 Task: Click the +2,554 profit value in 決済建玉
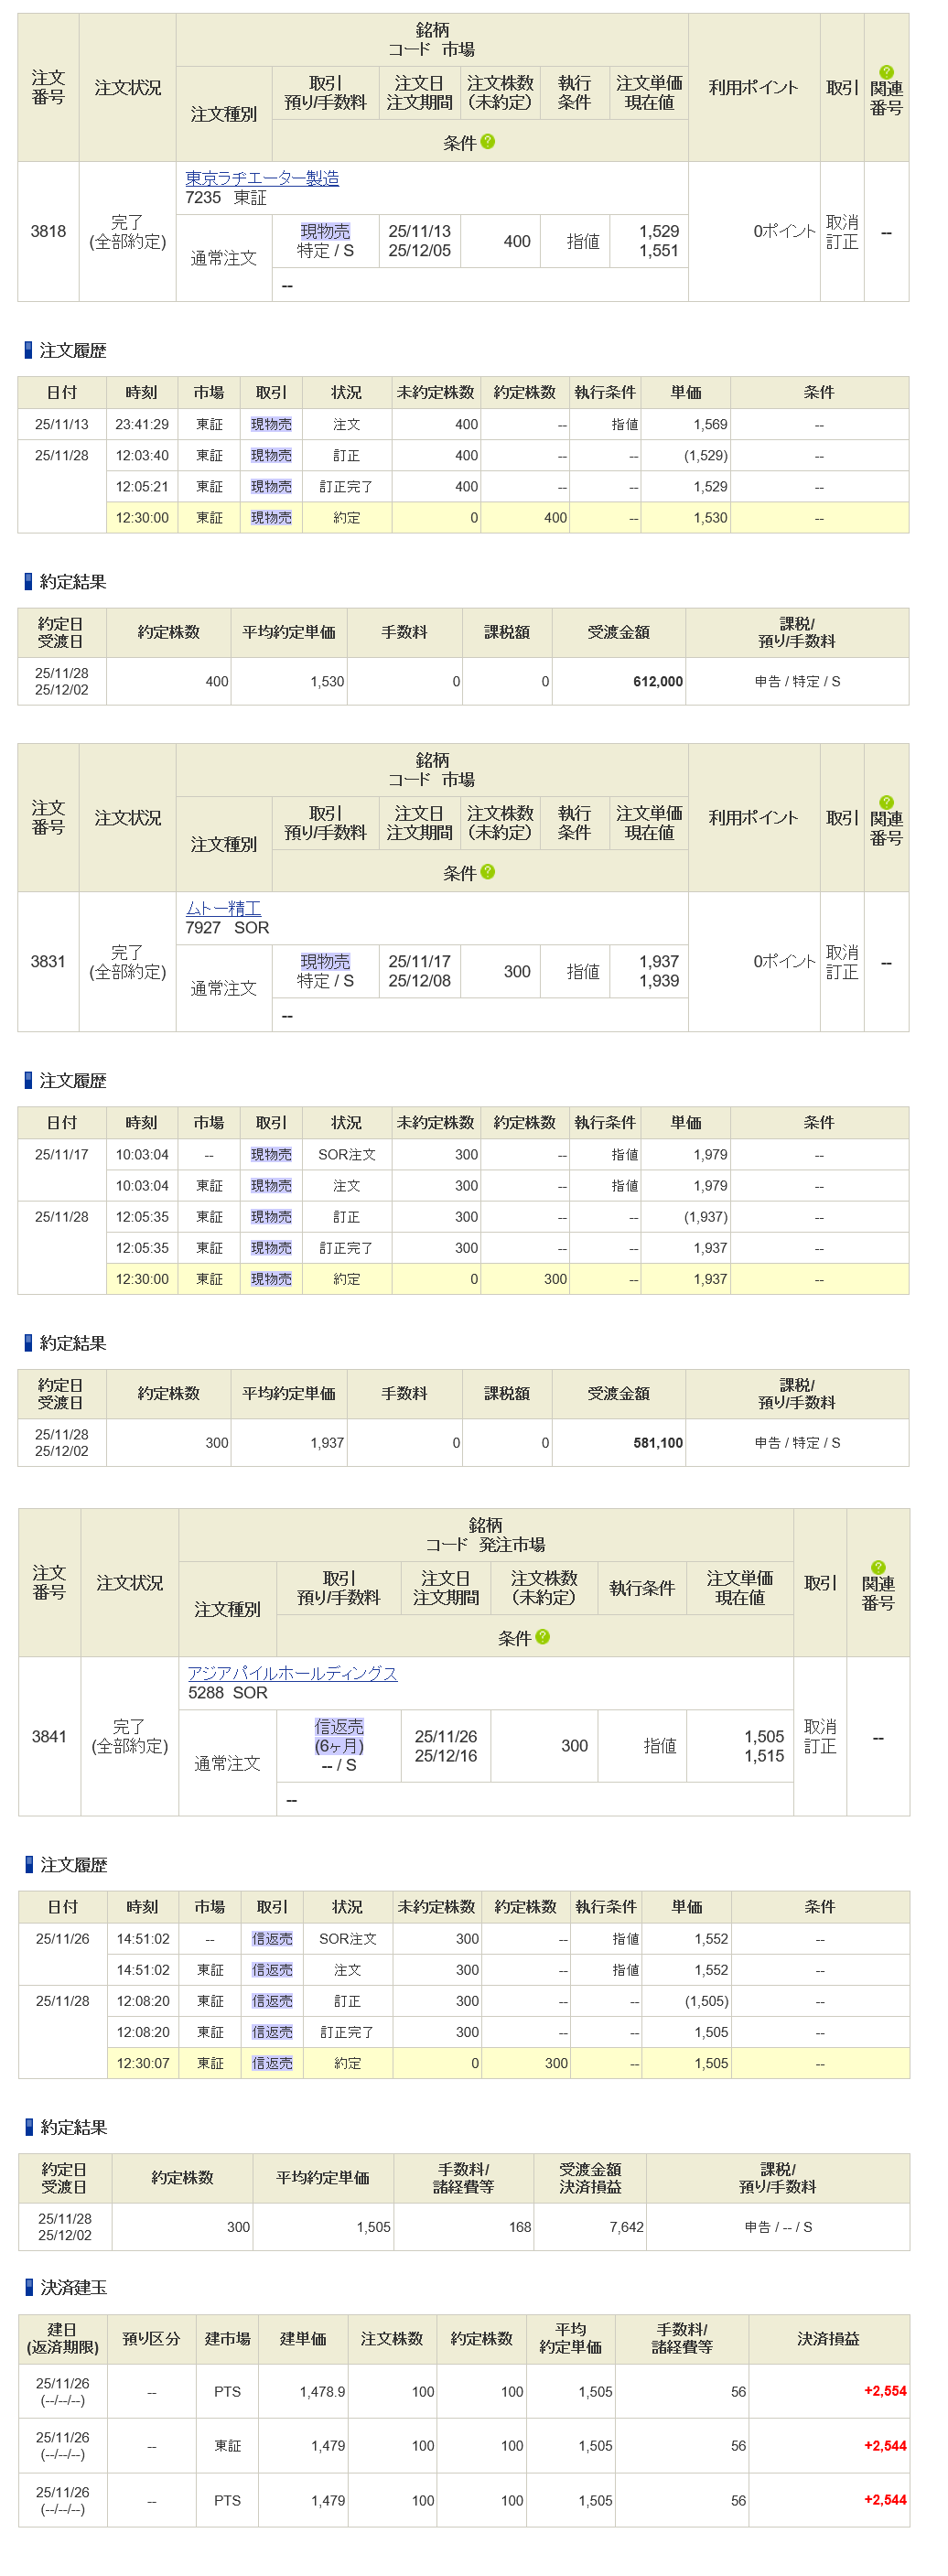coord(884,2391)
